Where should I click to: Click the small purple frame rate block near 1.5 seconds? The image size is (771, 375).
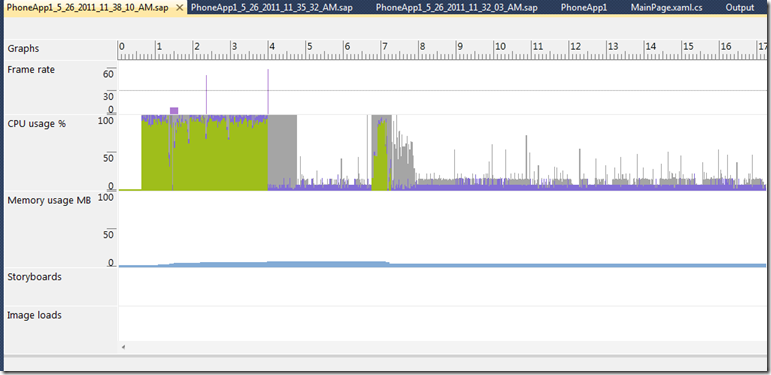pyautogui.click(x=174, y=111)
